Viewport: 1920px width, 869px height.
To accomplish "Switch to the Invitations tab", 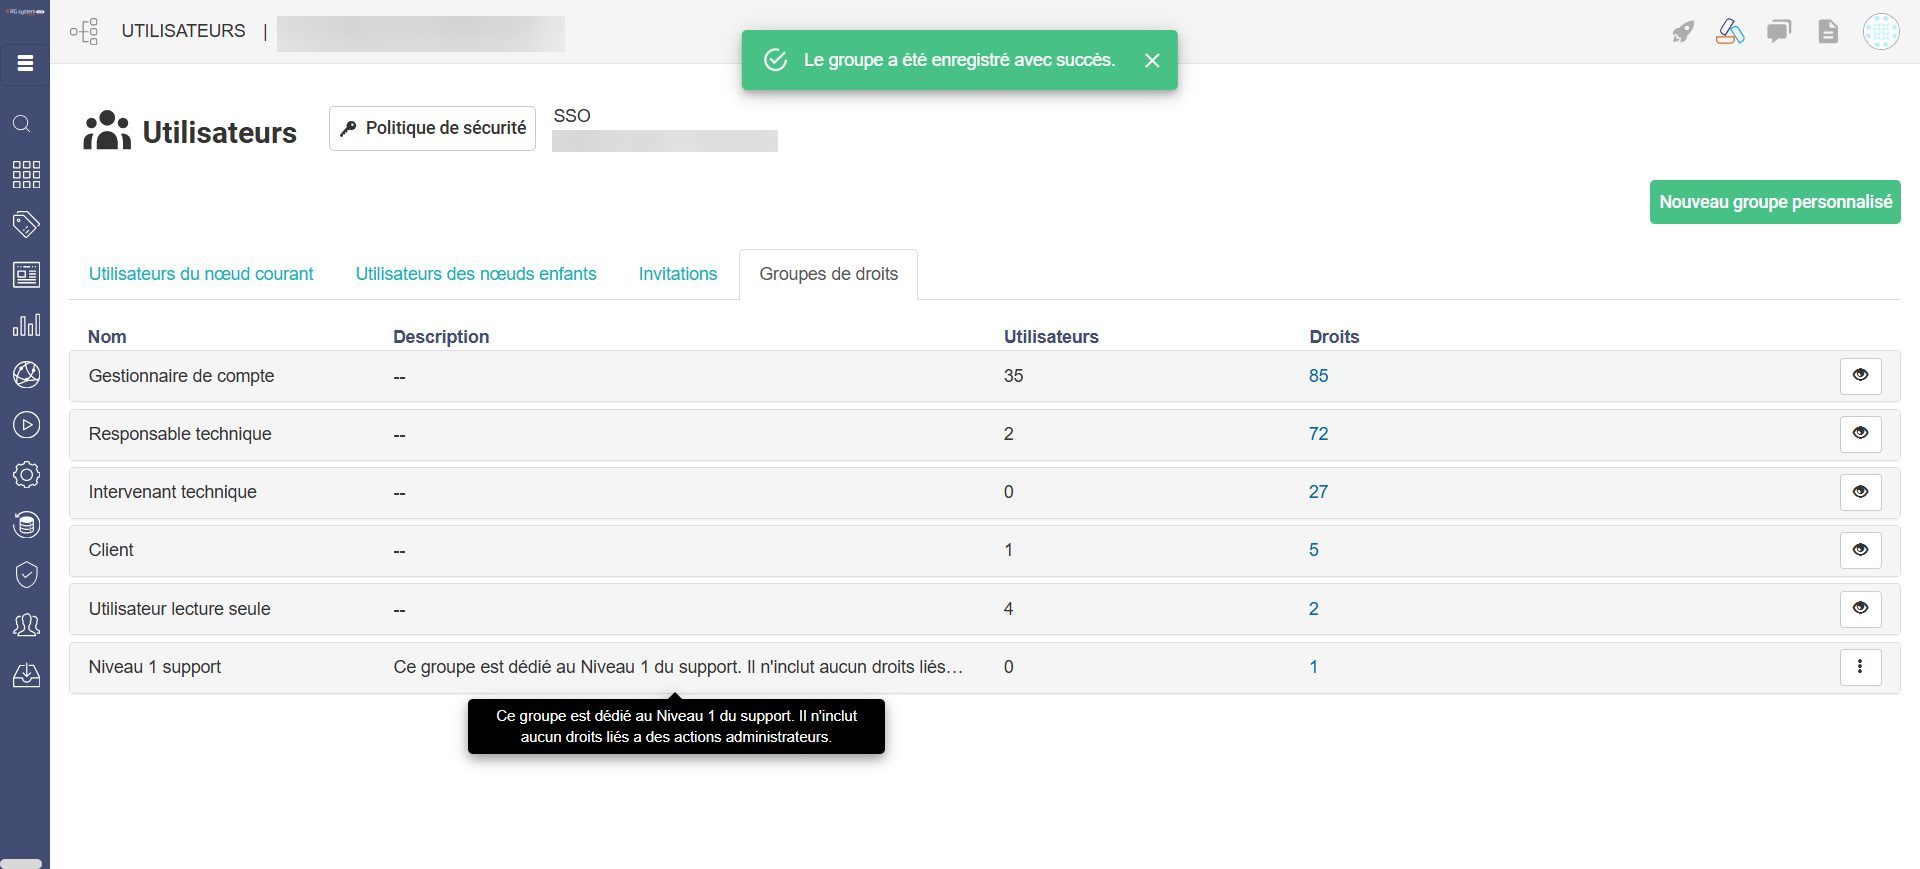I will point(677,274).
